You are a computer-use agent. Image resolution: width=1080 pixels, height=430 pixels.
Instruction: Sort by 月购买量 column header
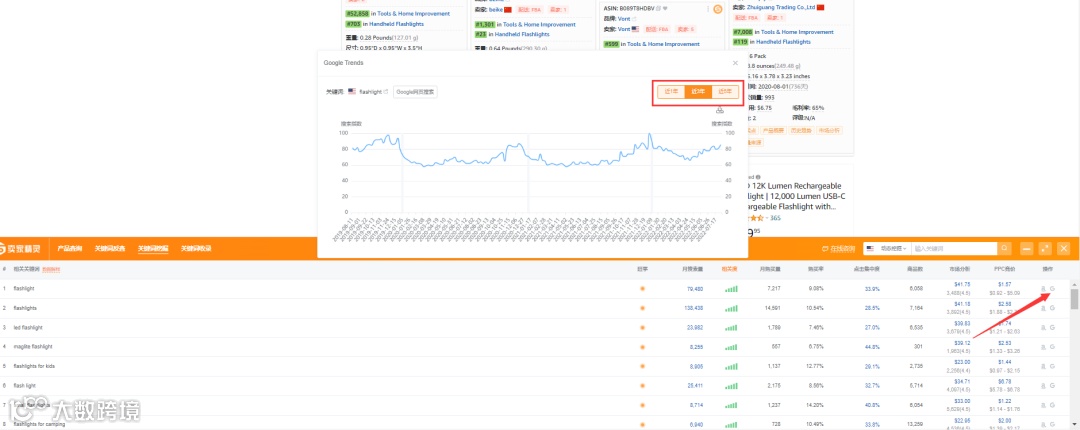(769, 269)
